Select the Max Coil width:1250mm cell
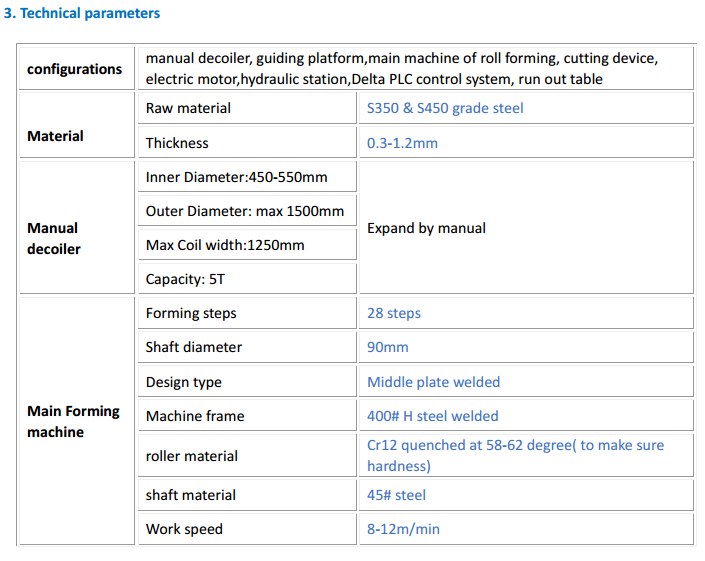The height and width of the screenshot is (561, 705). 247,245
